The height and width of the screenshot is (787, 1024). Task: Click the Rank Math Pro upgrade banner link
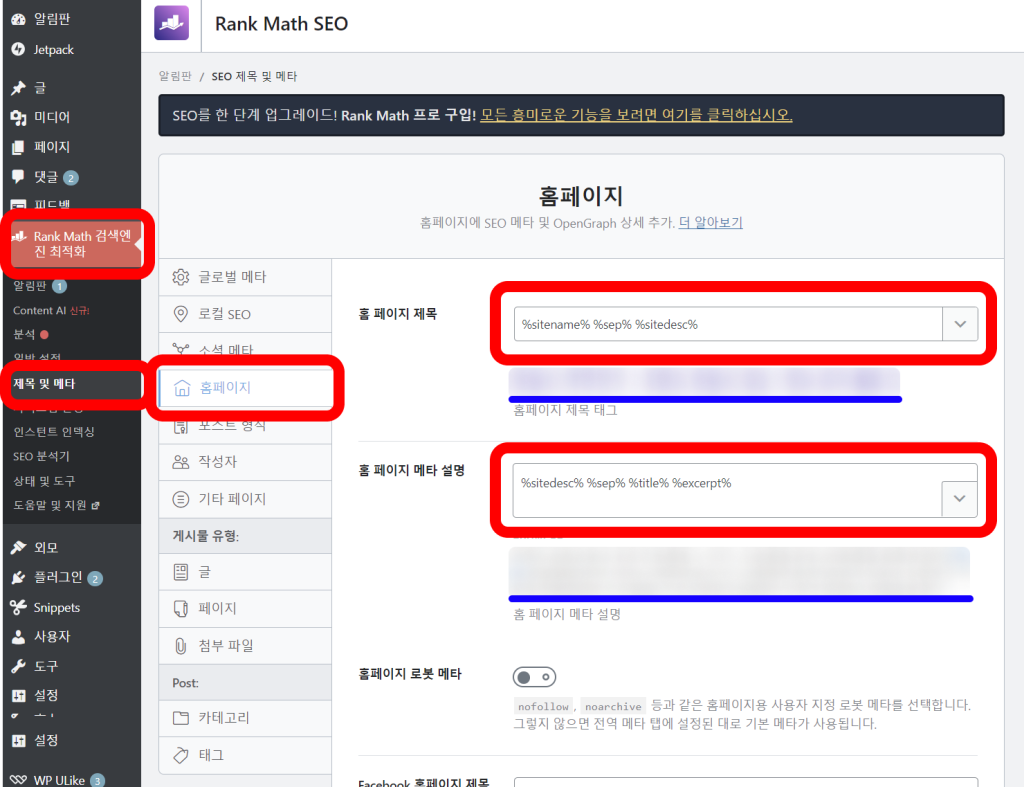tap(636, 116)
